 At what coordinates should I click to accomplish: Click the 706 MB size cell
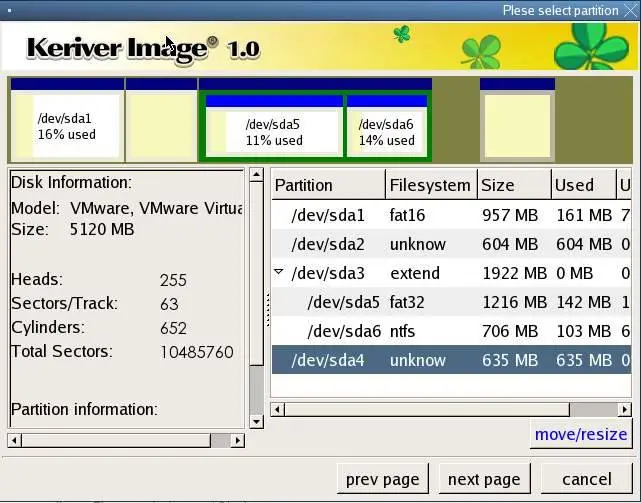click(x=510, y=331)
